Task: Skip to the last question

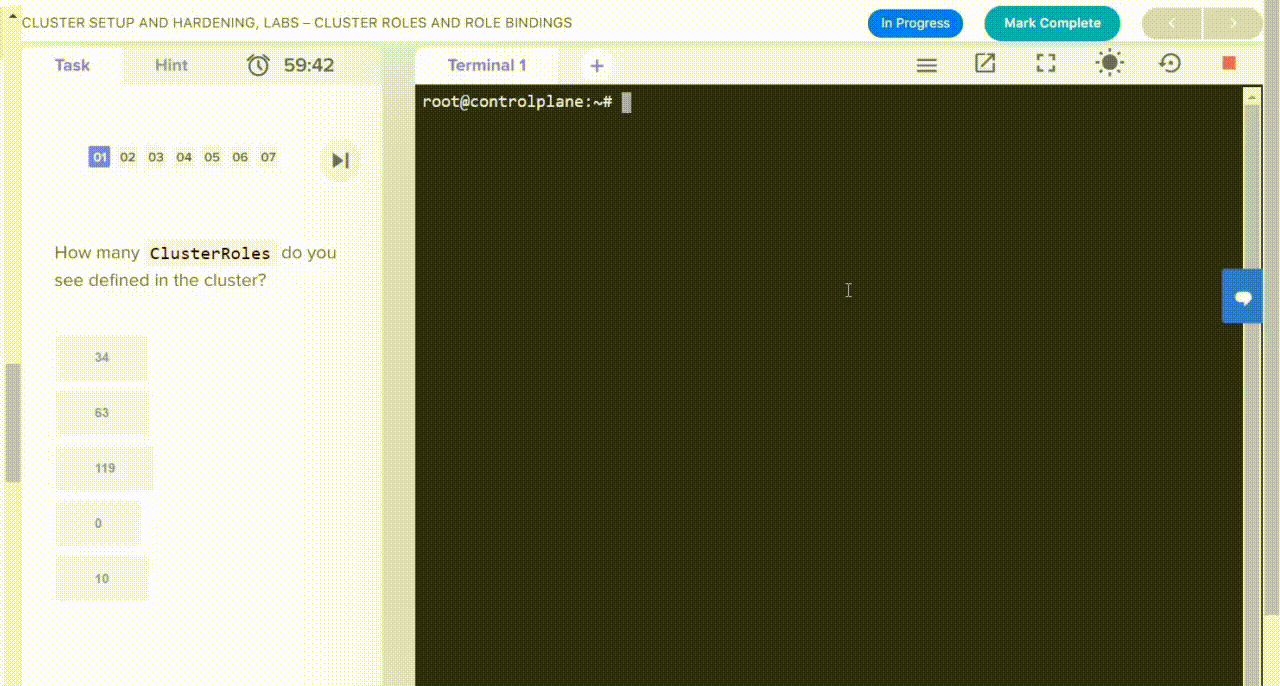Action: pos(340,159)
